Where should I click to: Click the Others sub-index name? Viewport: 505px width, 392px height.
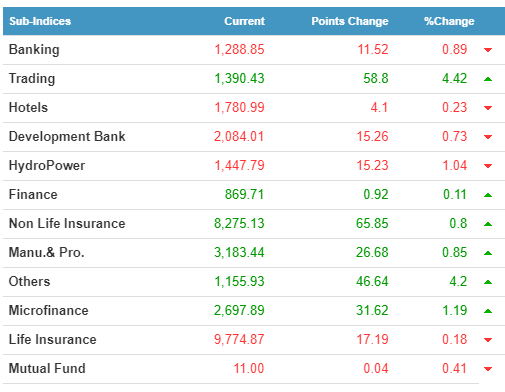click(x=29, y=281)
